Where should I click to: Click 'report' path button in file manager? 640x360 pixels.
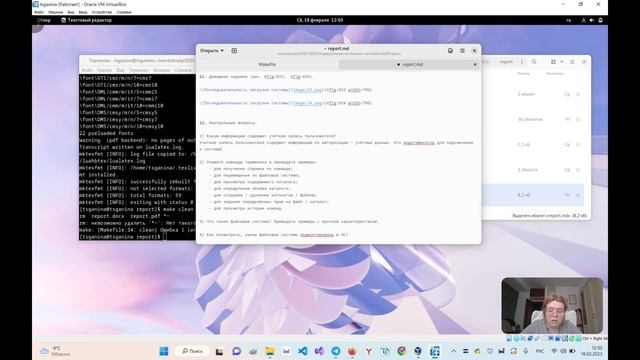pyautogui.click(x=506, y=62)
